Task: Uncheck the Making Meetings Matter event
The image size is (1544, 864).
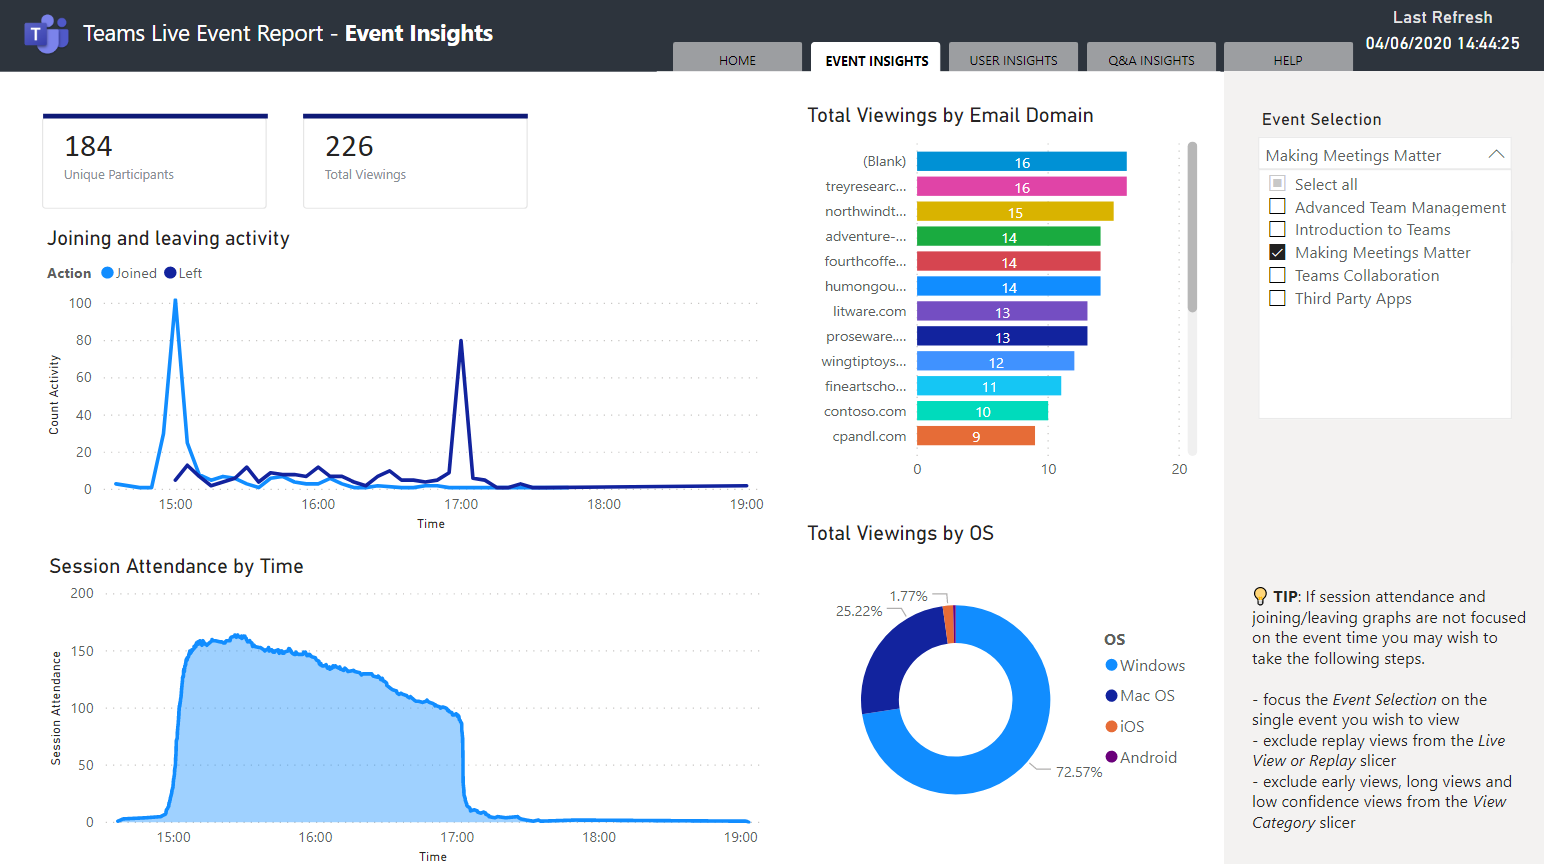Action: 1277,252
